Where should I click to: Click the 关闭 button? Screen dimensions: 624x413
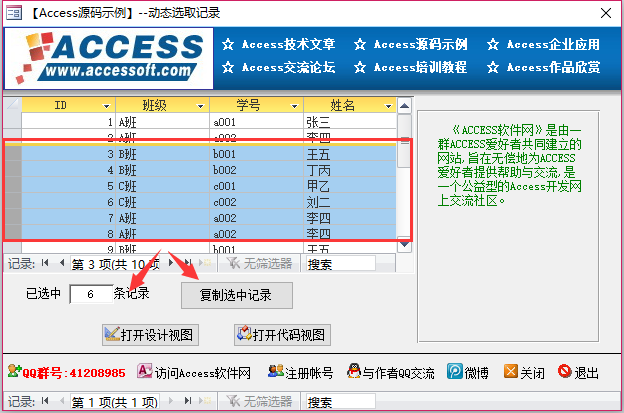pyautogui.click(x=524, y=372)
